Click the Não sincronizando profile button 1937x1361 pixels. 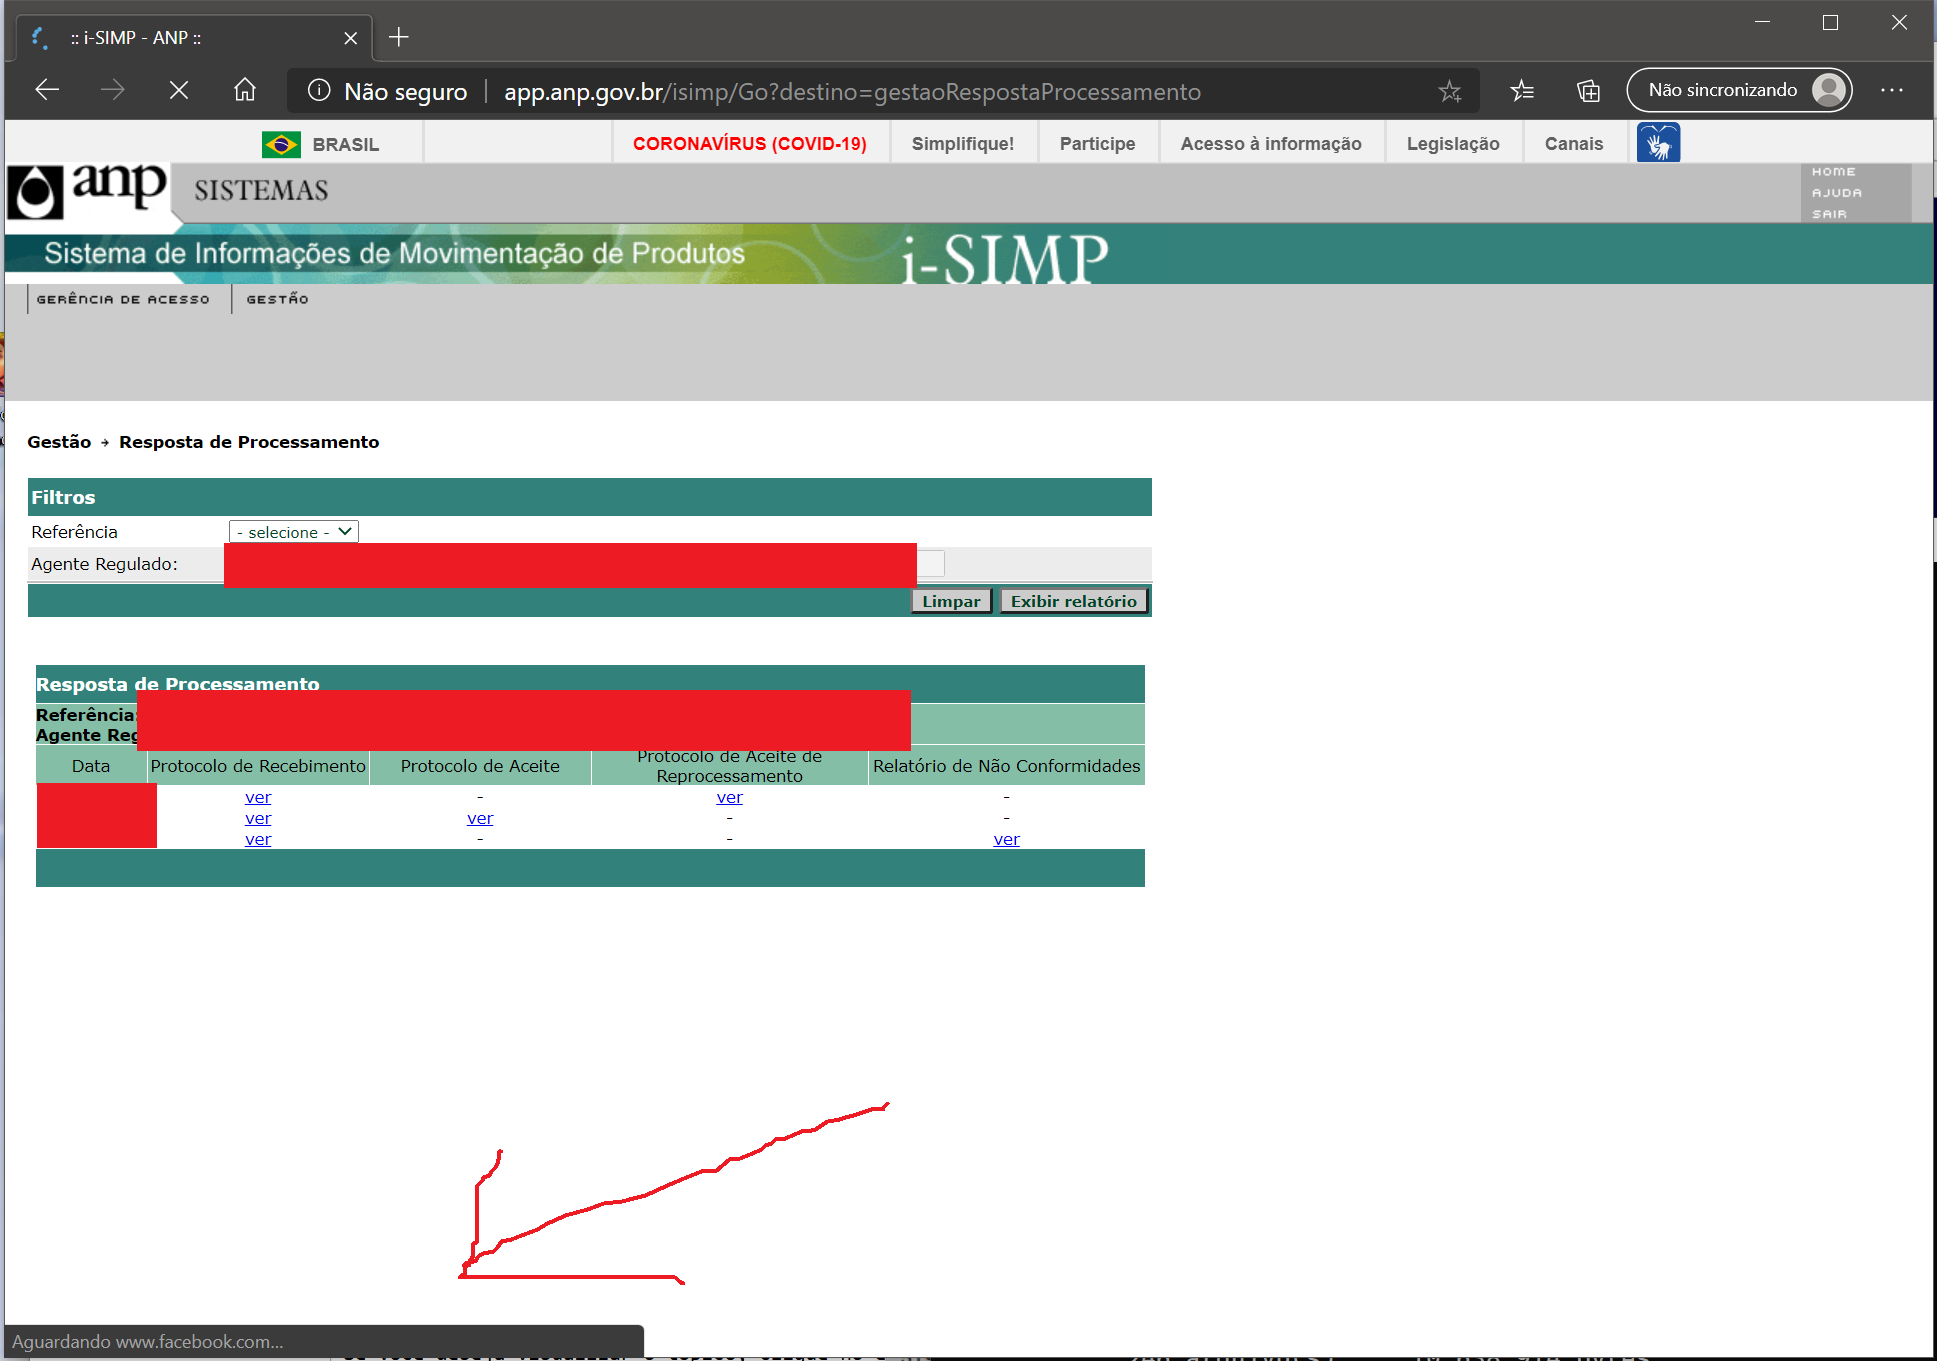(x=1739, y=90)
